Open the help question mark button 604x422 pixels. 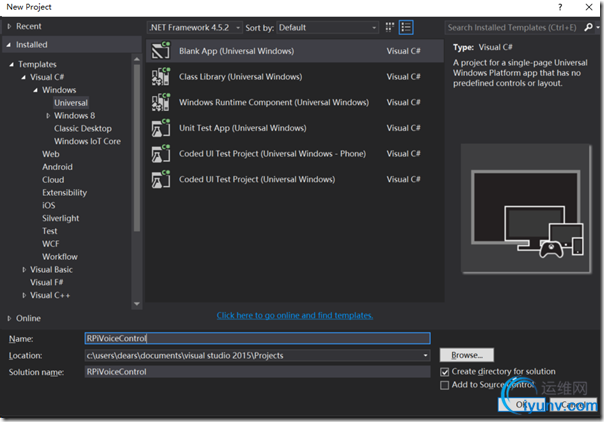pyautogui.click(x=560, y=7)
